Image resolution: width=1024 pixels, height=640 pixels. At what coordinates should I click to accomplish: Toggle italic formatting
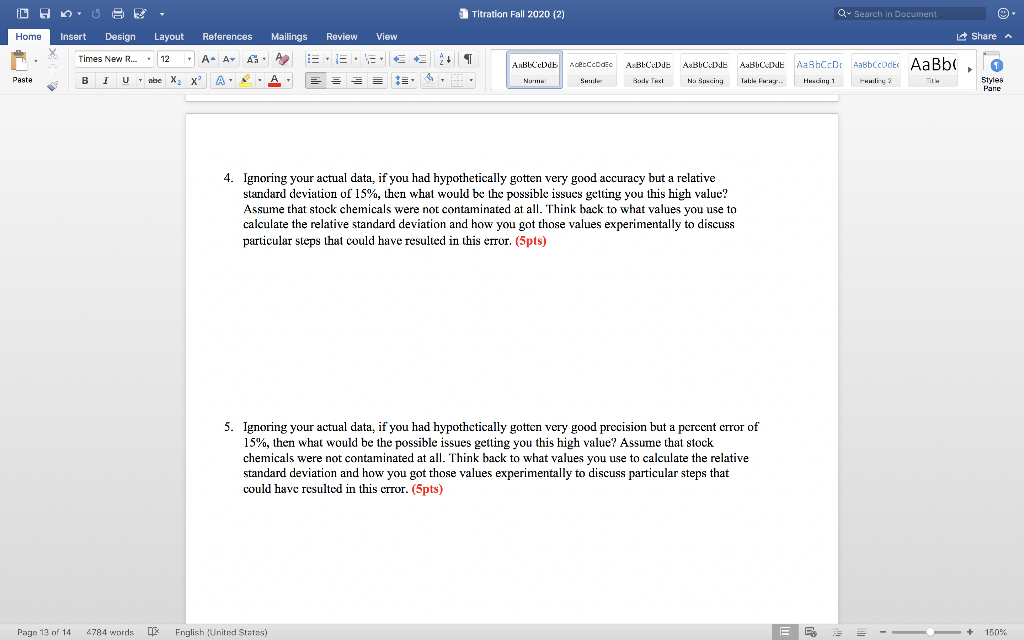click(x=105, y=80)
